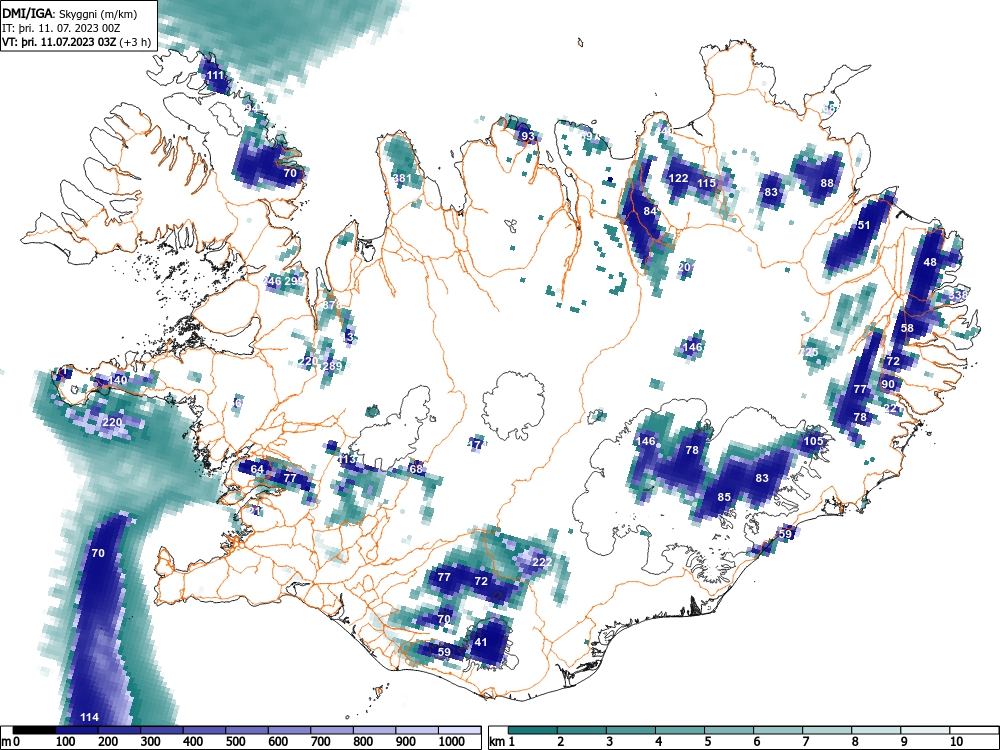
Task: Click the '93' value on the north coast
Action: pyautogui.click(x=527, y=136)
